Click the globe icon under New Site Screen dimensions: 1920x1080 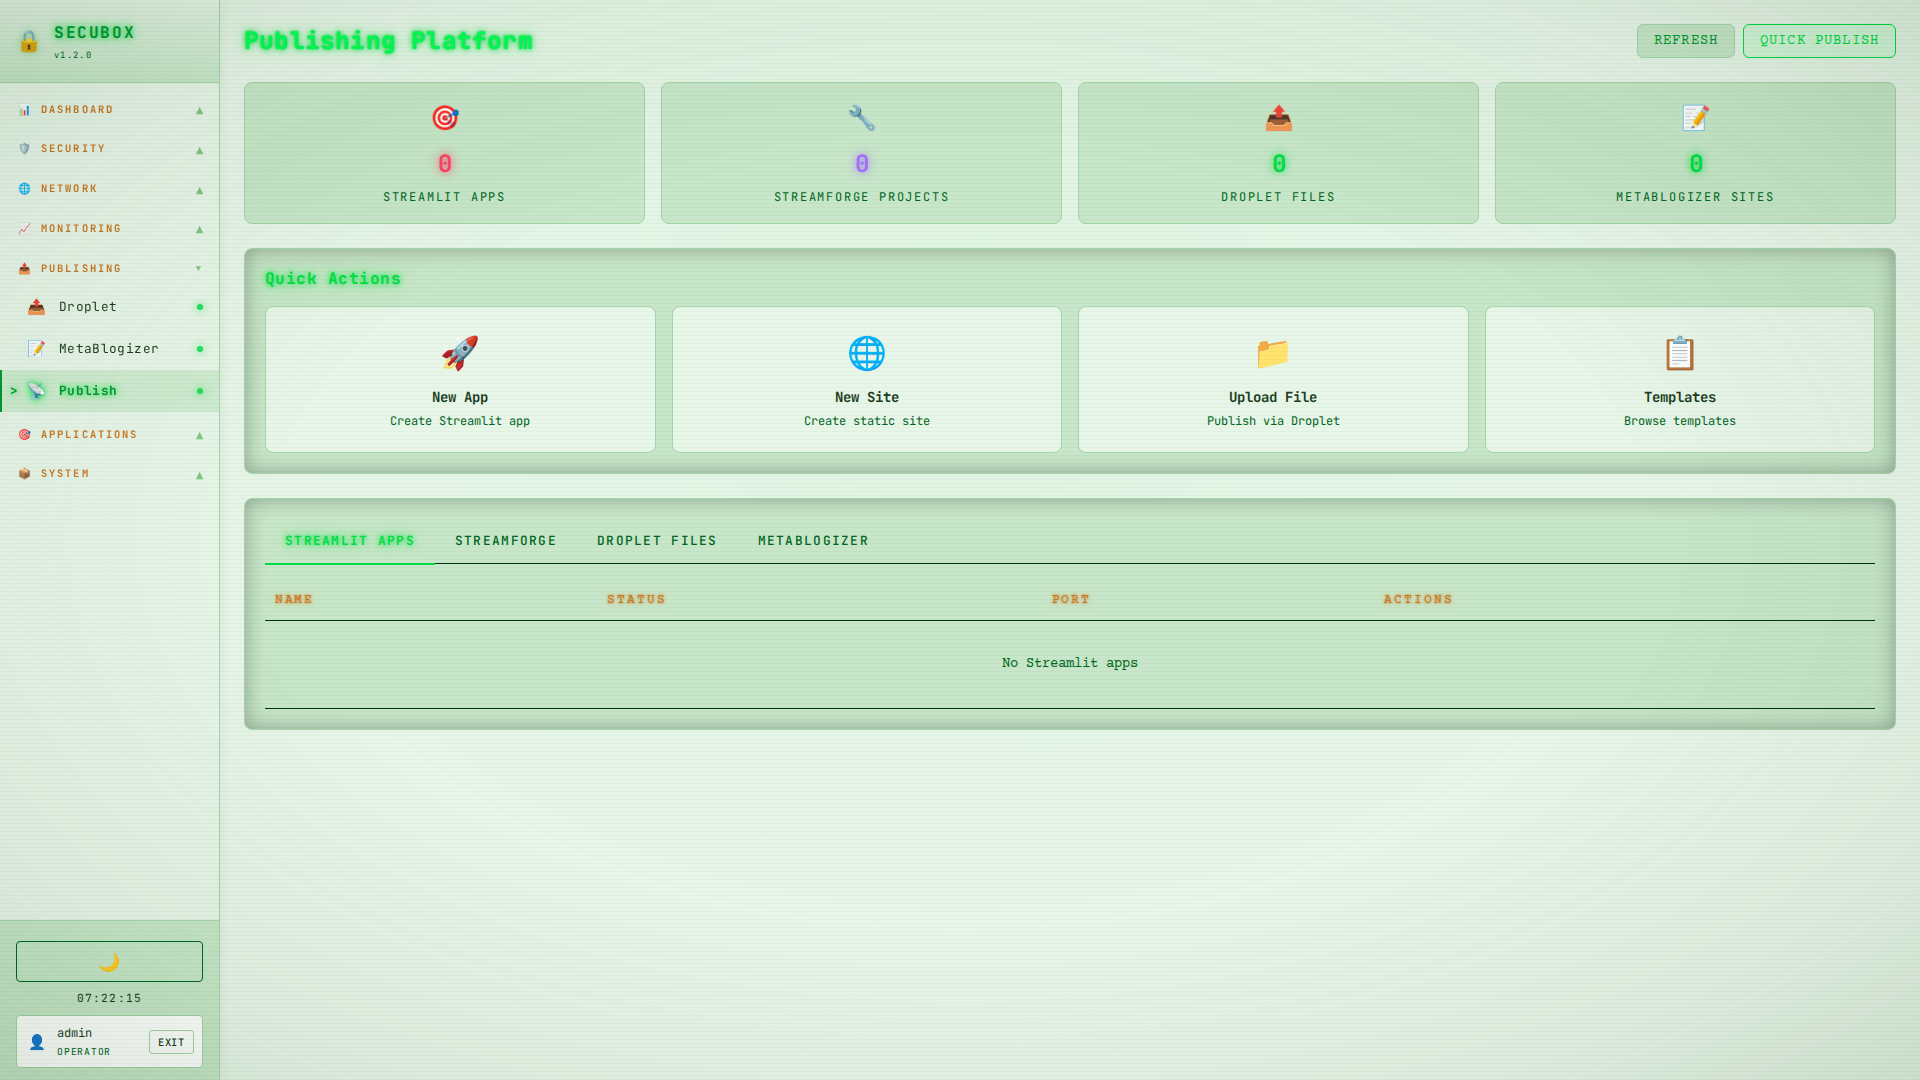pos(866,353)
